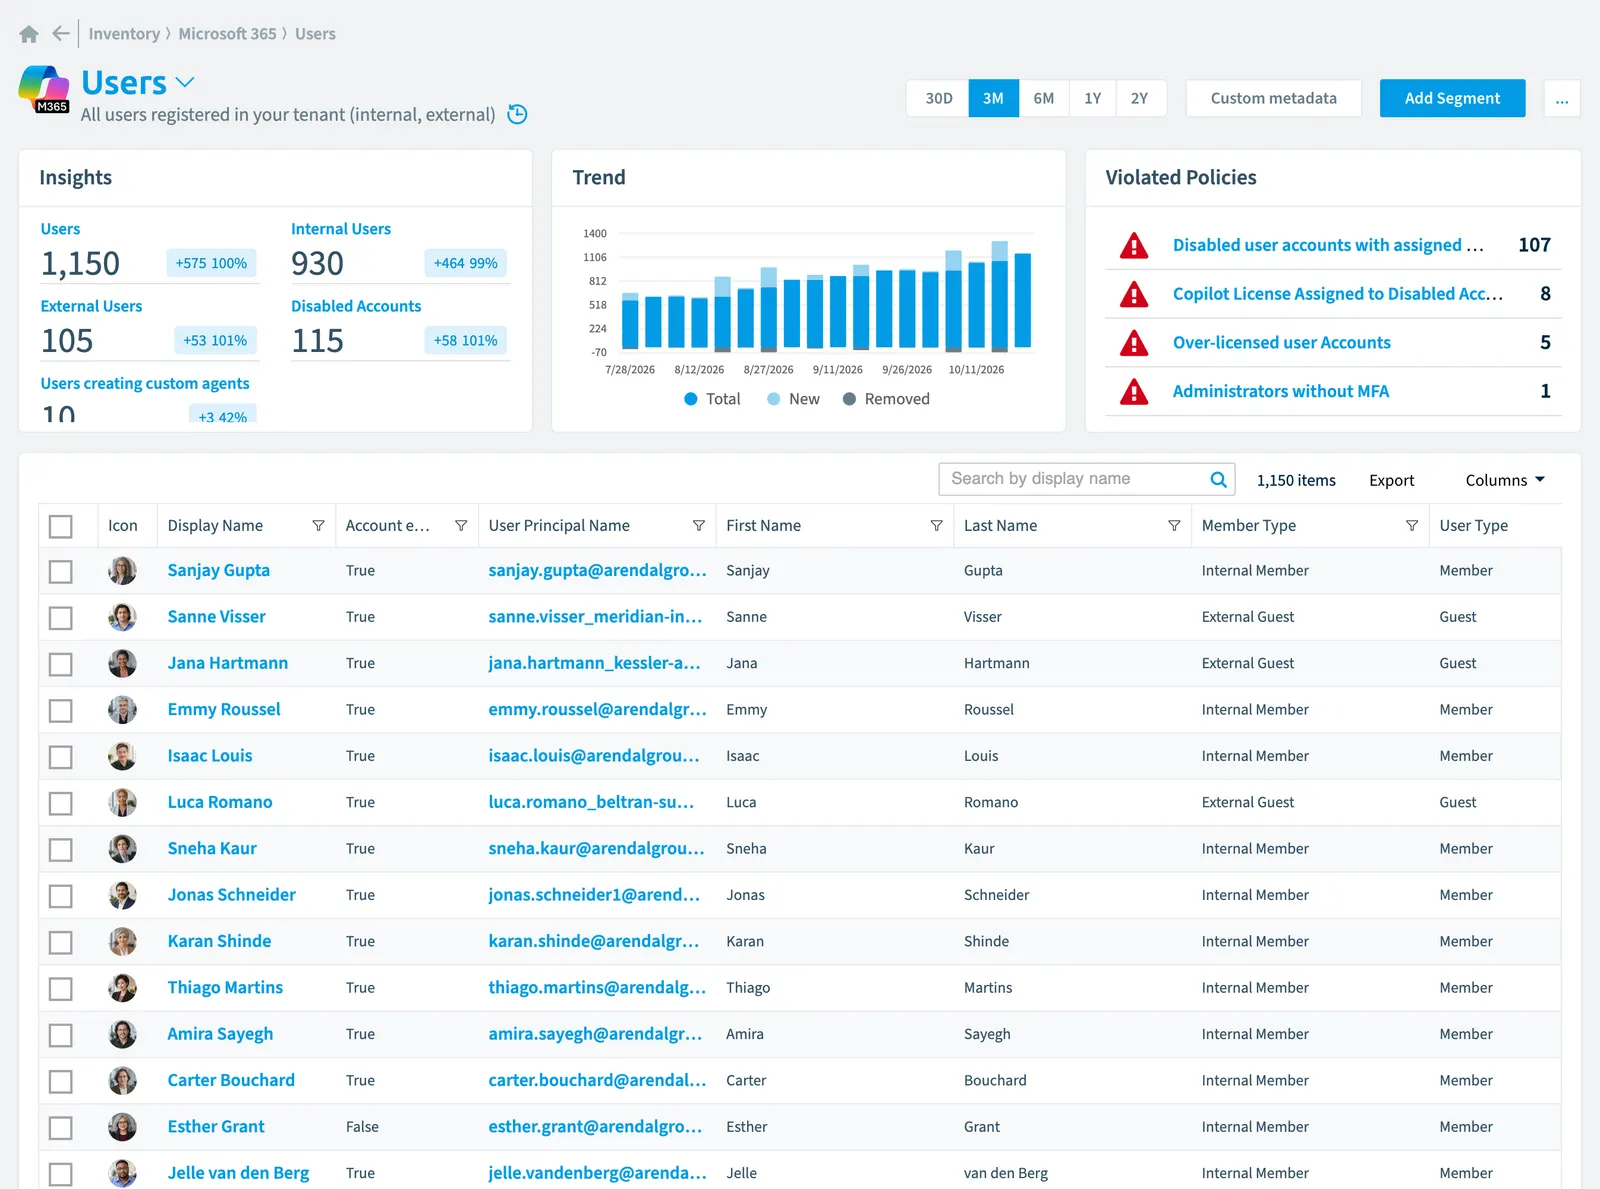Open Jonas Schneider's user link
The image size is (1600, 1189).
click(x=231, y=895)
